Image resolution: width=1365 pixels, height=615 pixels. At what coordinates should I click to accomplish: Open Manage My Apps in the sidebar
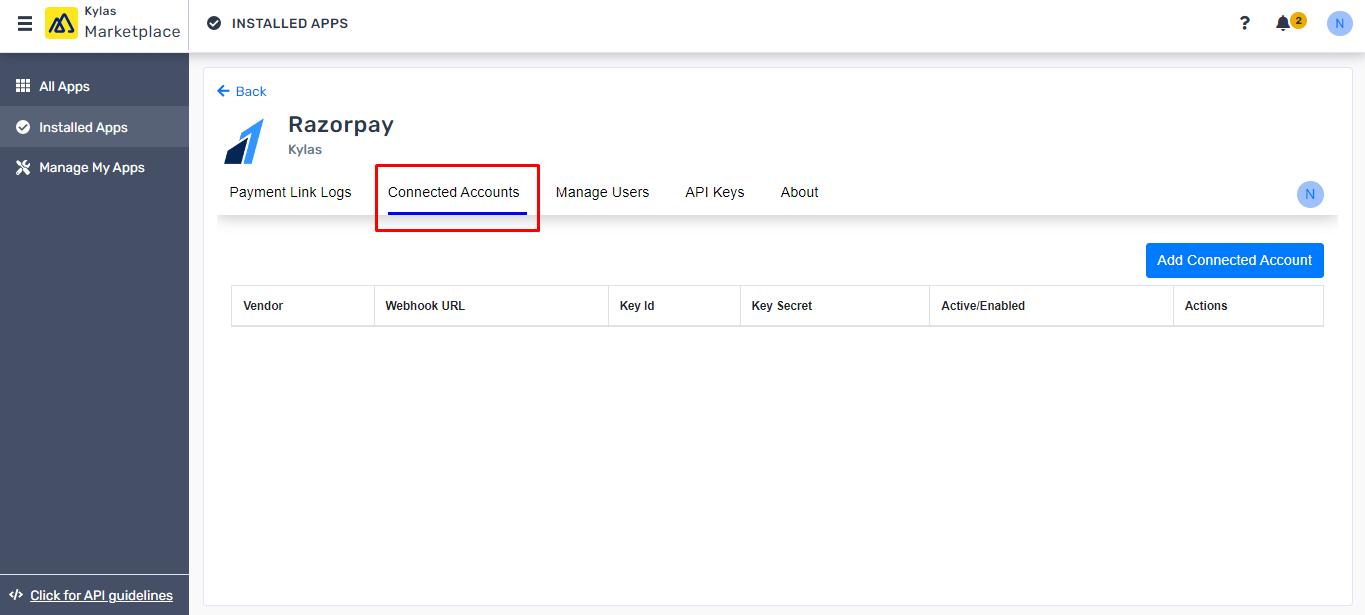(x=94, y=167)
